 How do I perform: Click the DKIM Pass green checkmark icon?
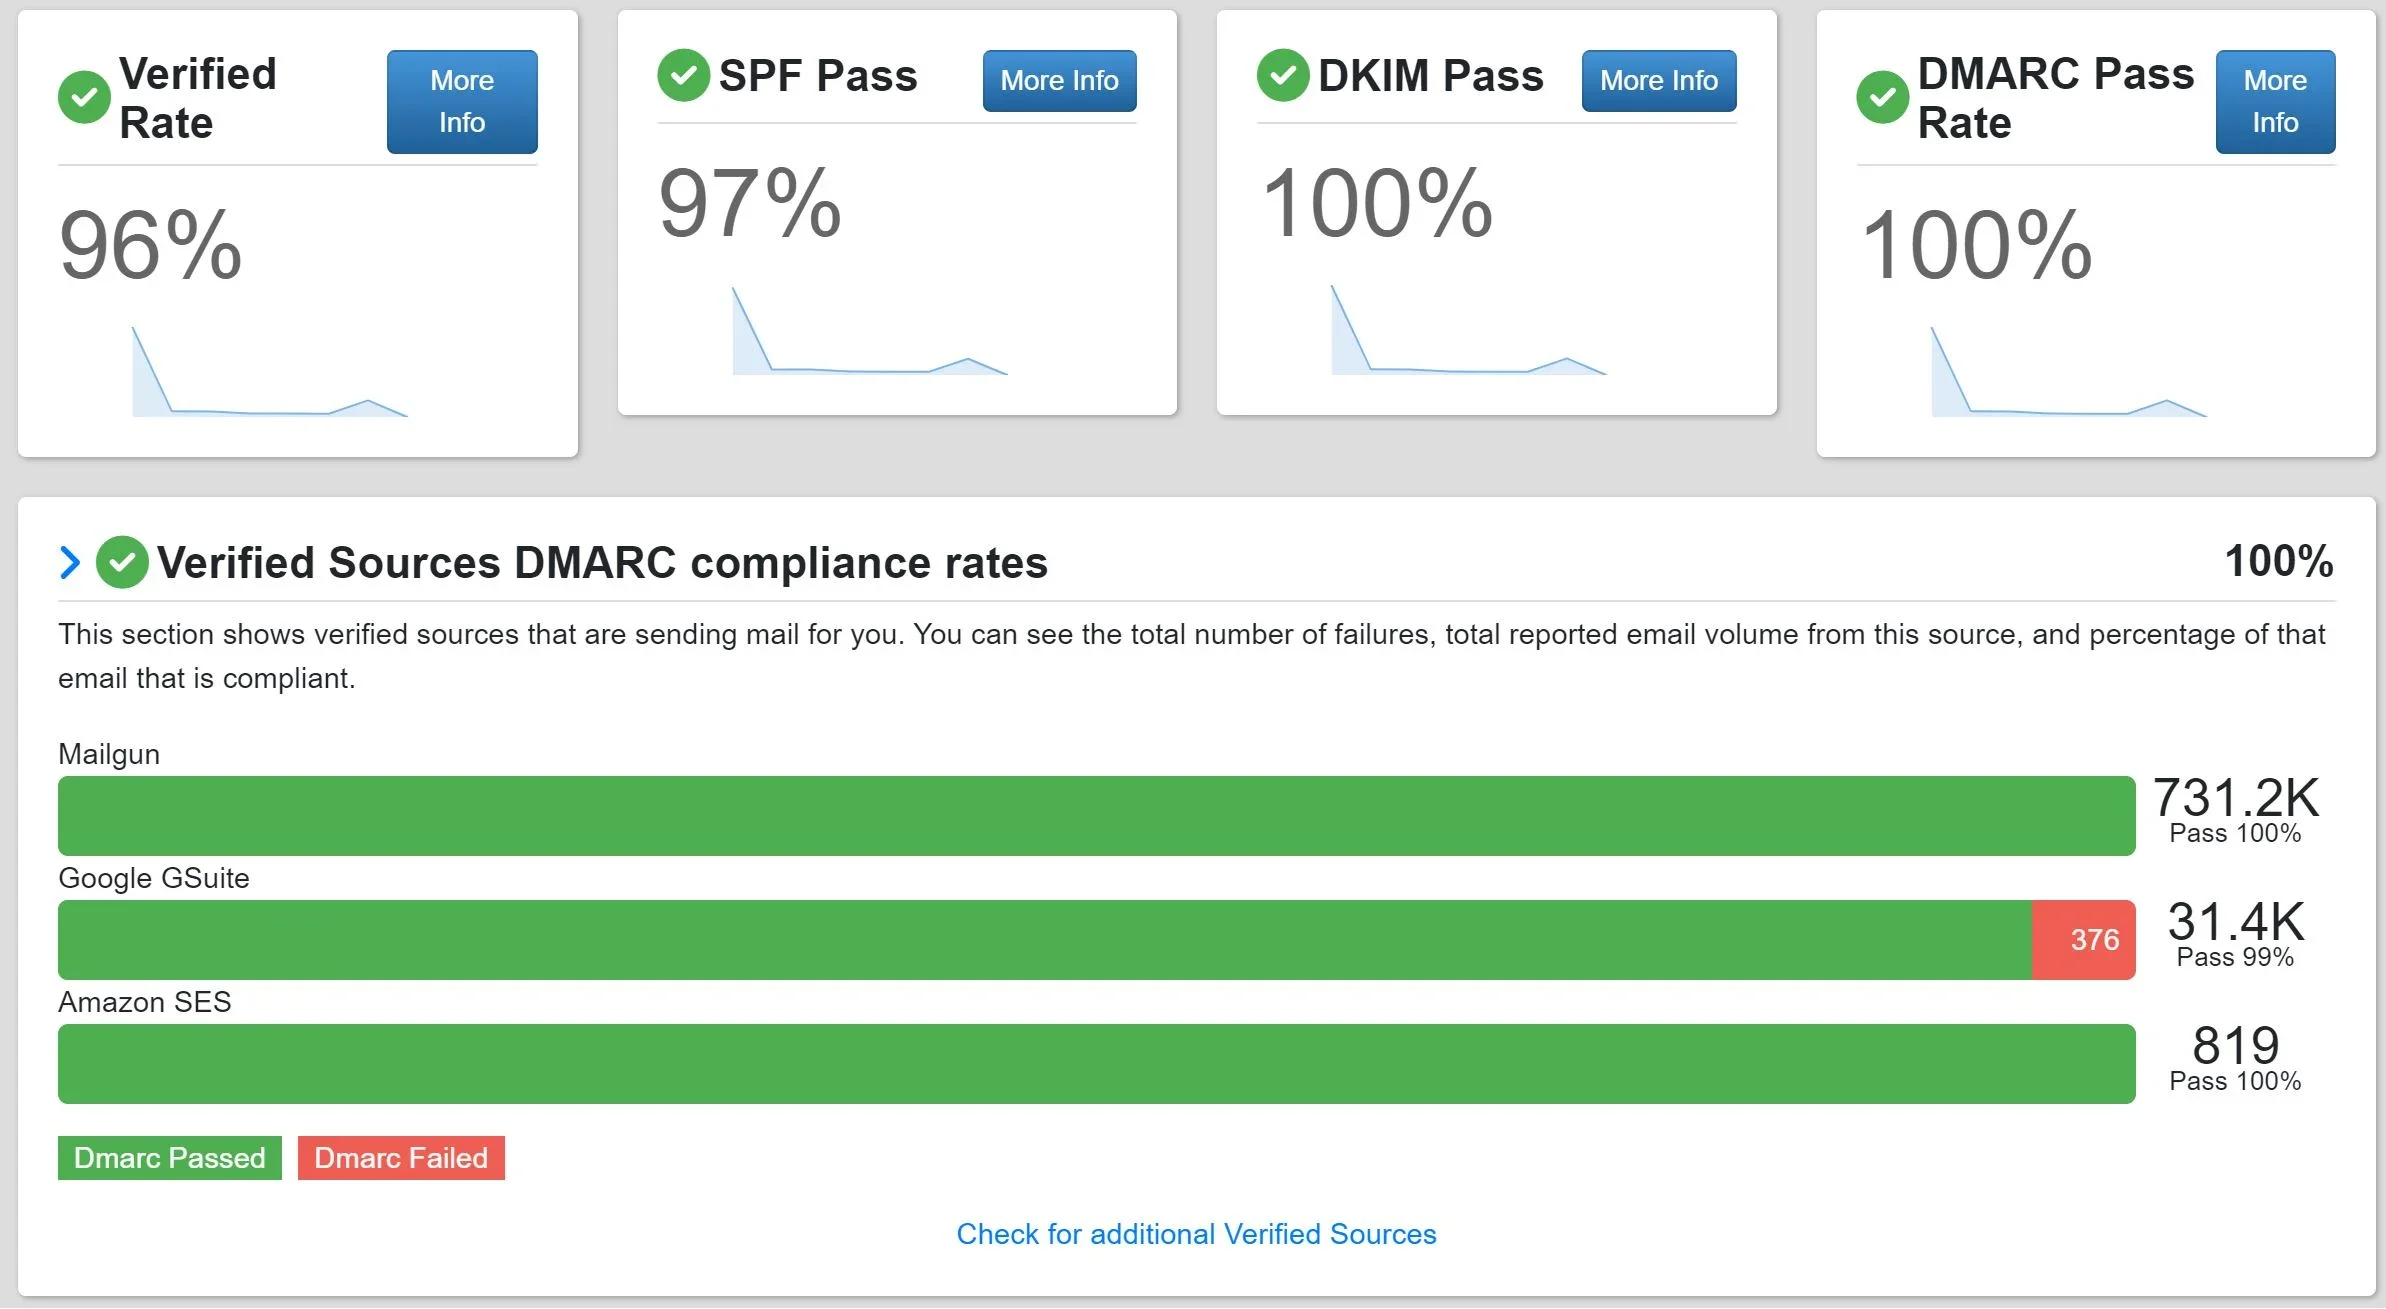click(x=1282, y=75)
